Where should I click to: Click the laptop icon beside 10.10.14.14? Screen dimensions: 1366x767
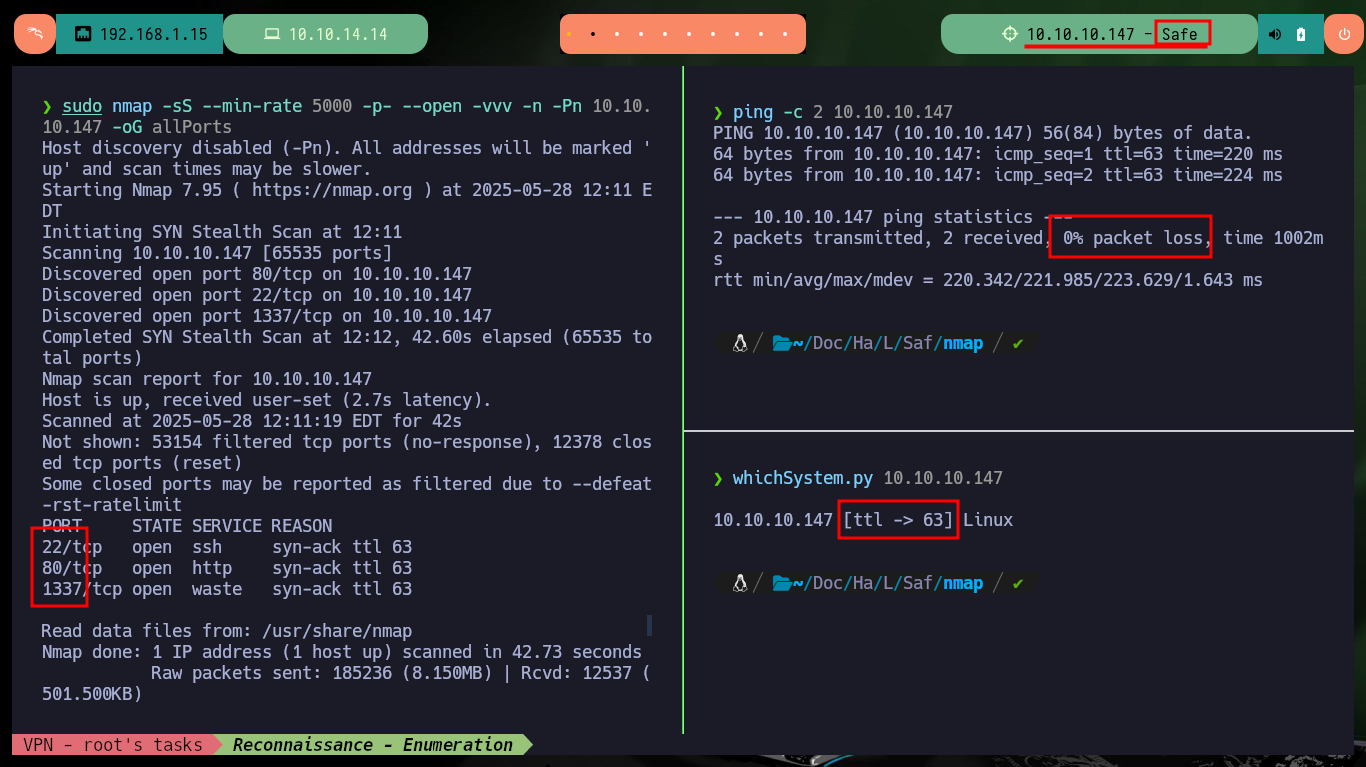[271, 34]
